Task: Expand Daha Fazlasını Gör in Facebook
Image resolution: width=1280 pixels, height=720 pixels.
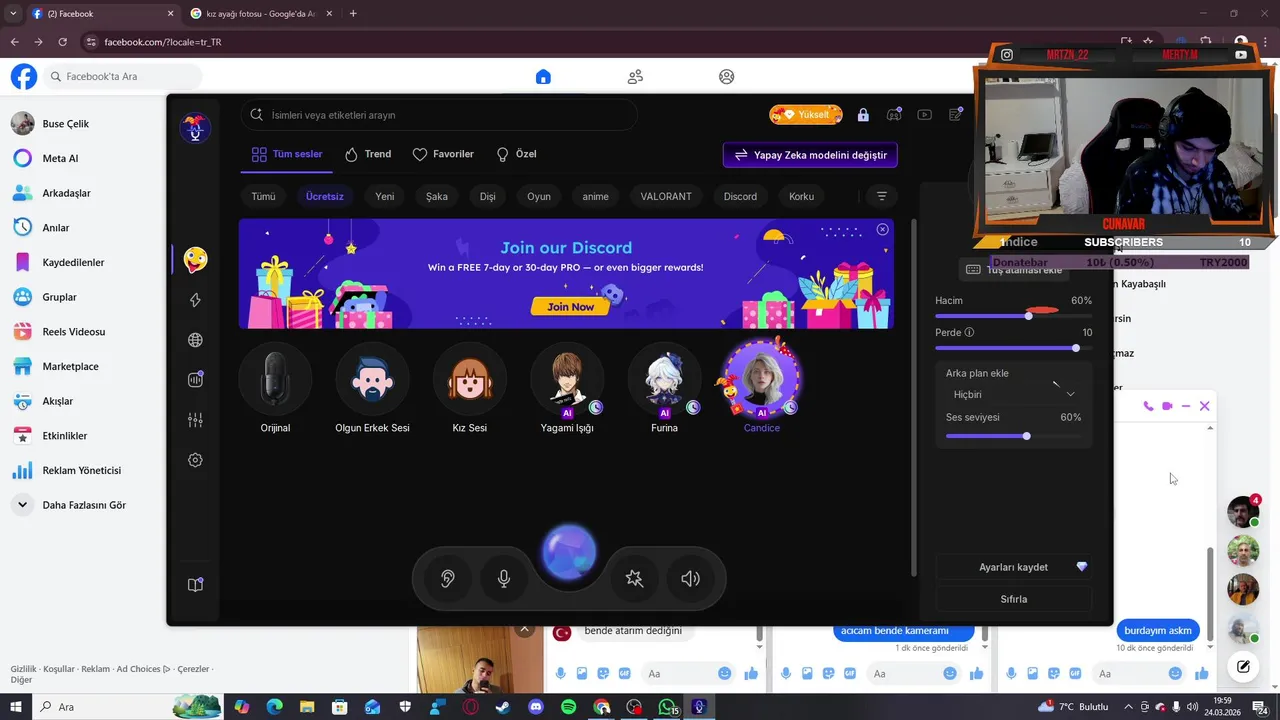Action: click(x=83, y=505)
